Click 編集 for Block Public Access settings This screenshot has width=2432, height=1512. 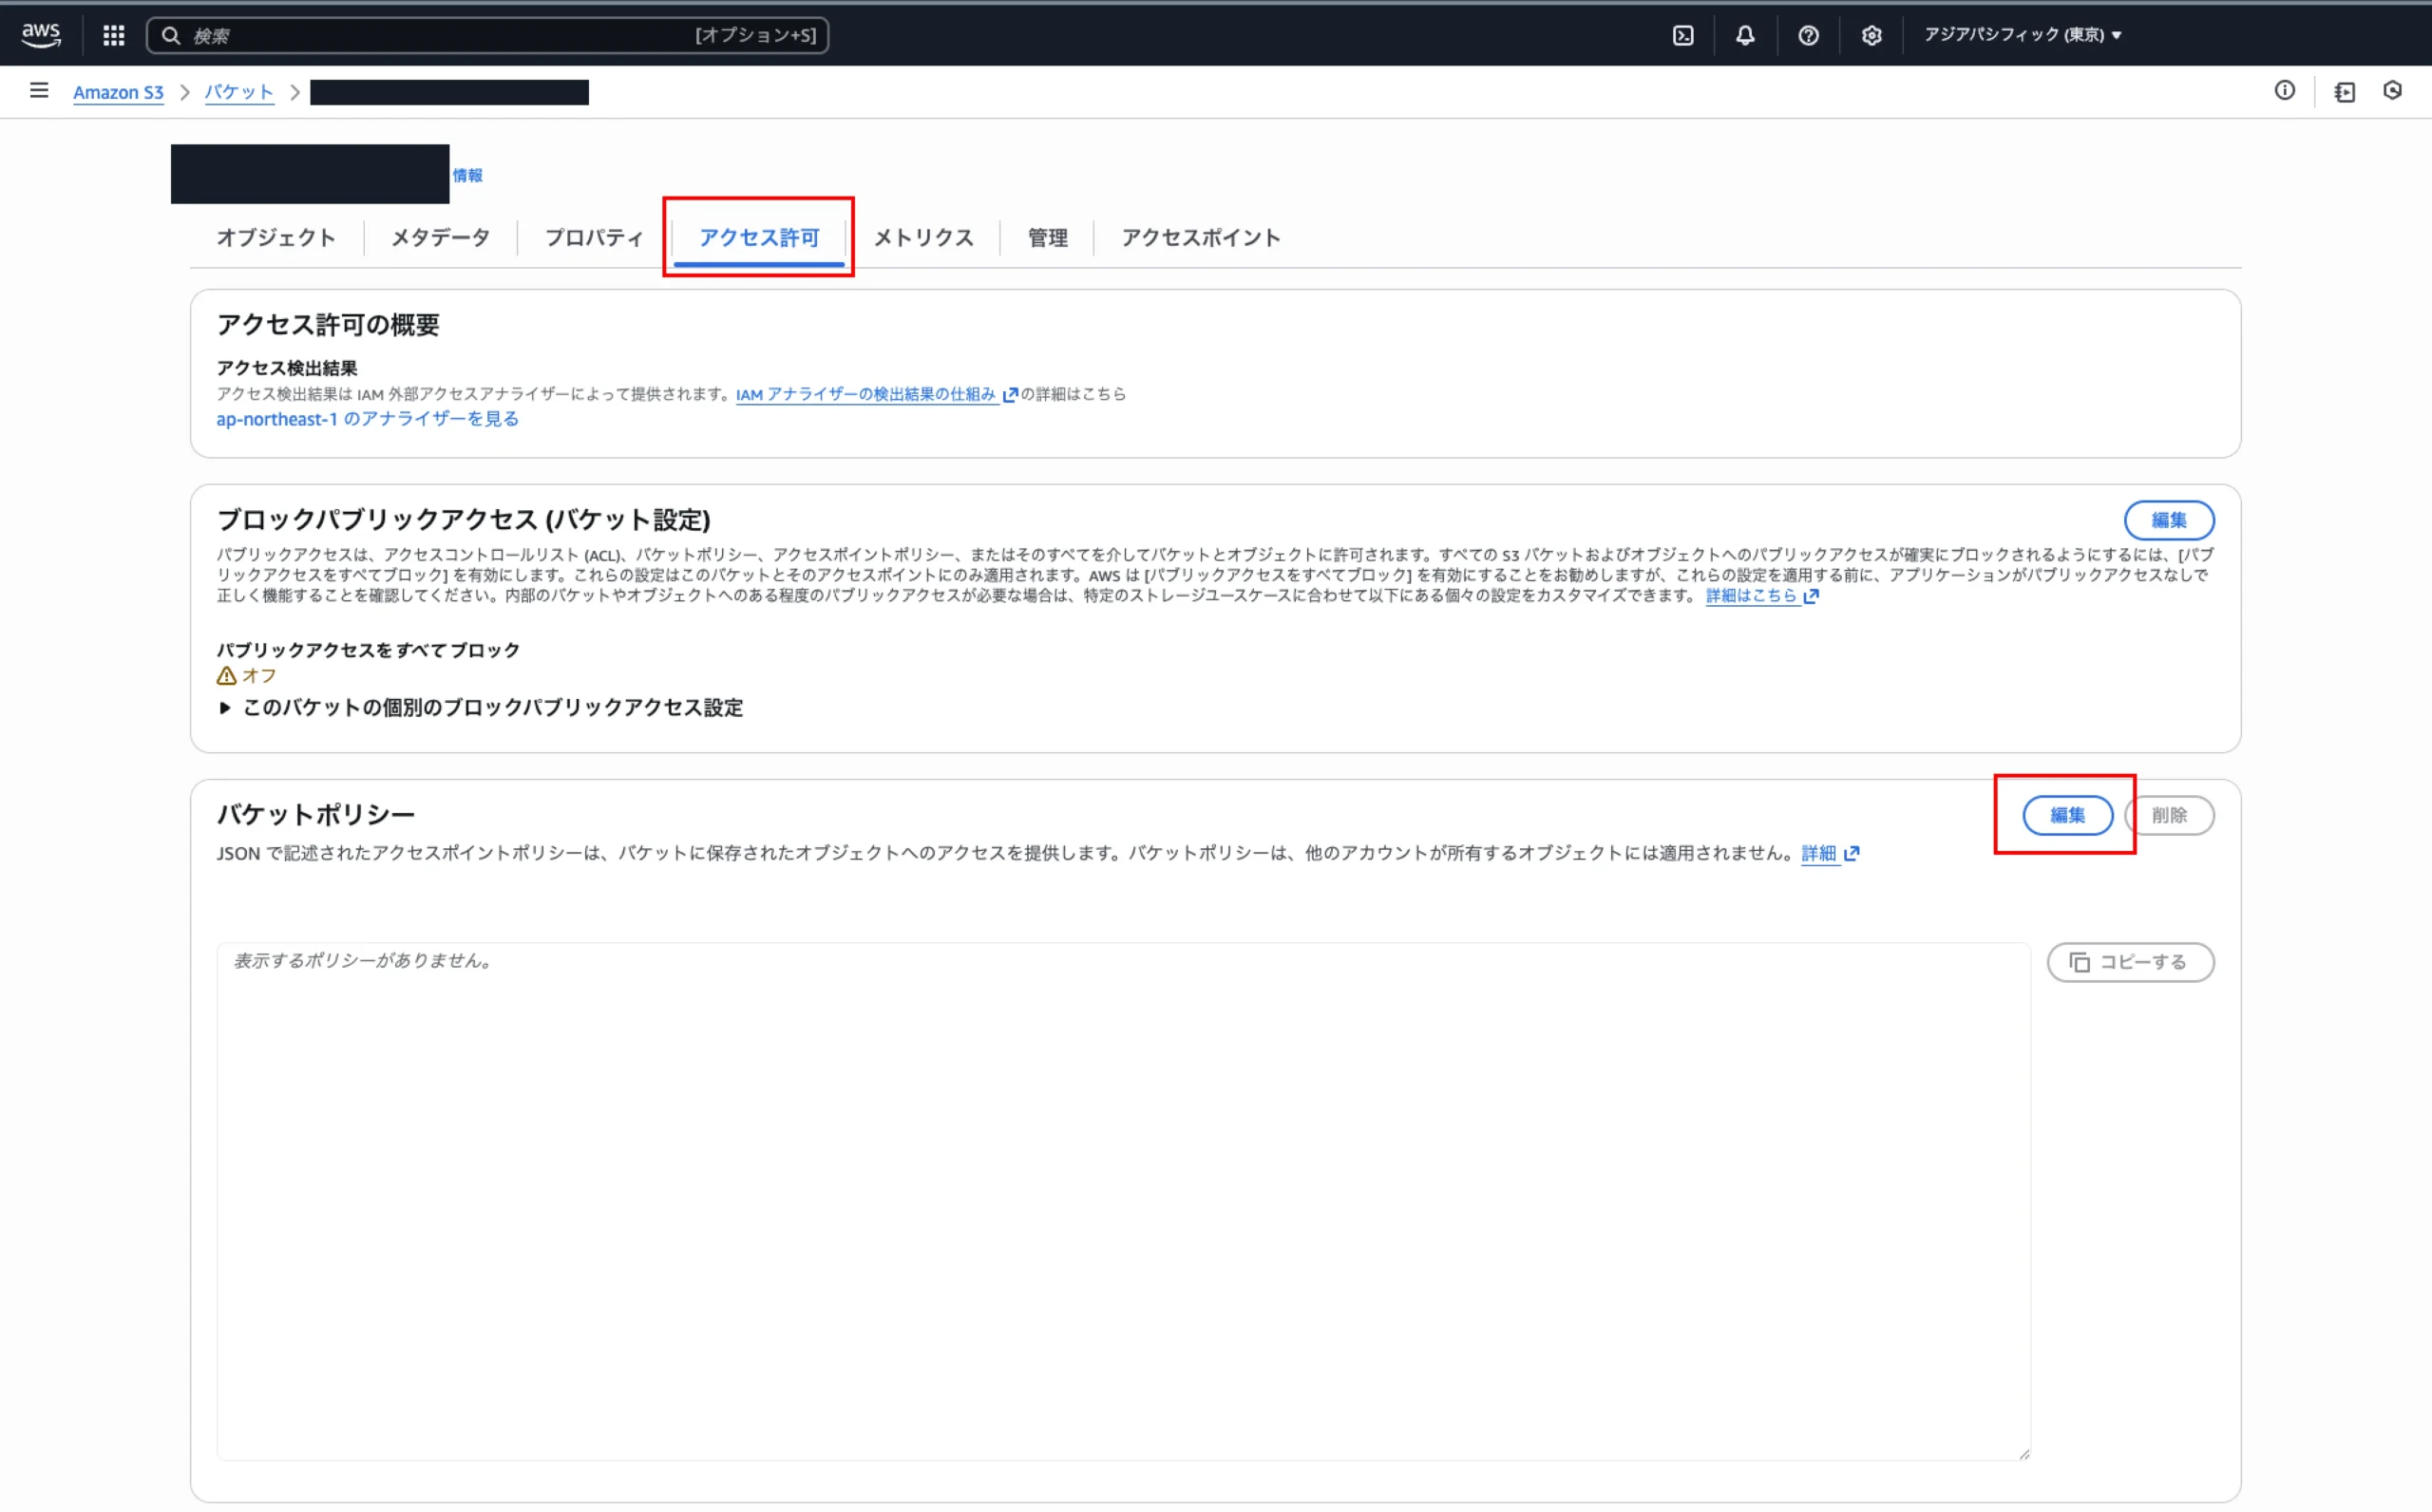2168,520
